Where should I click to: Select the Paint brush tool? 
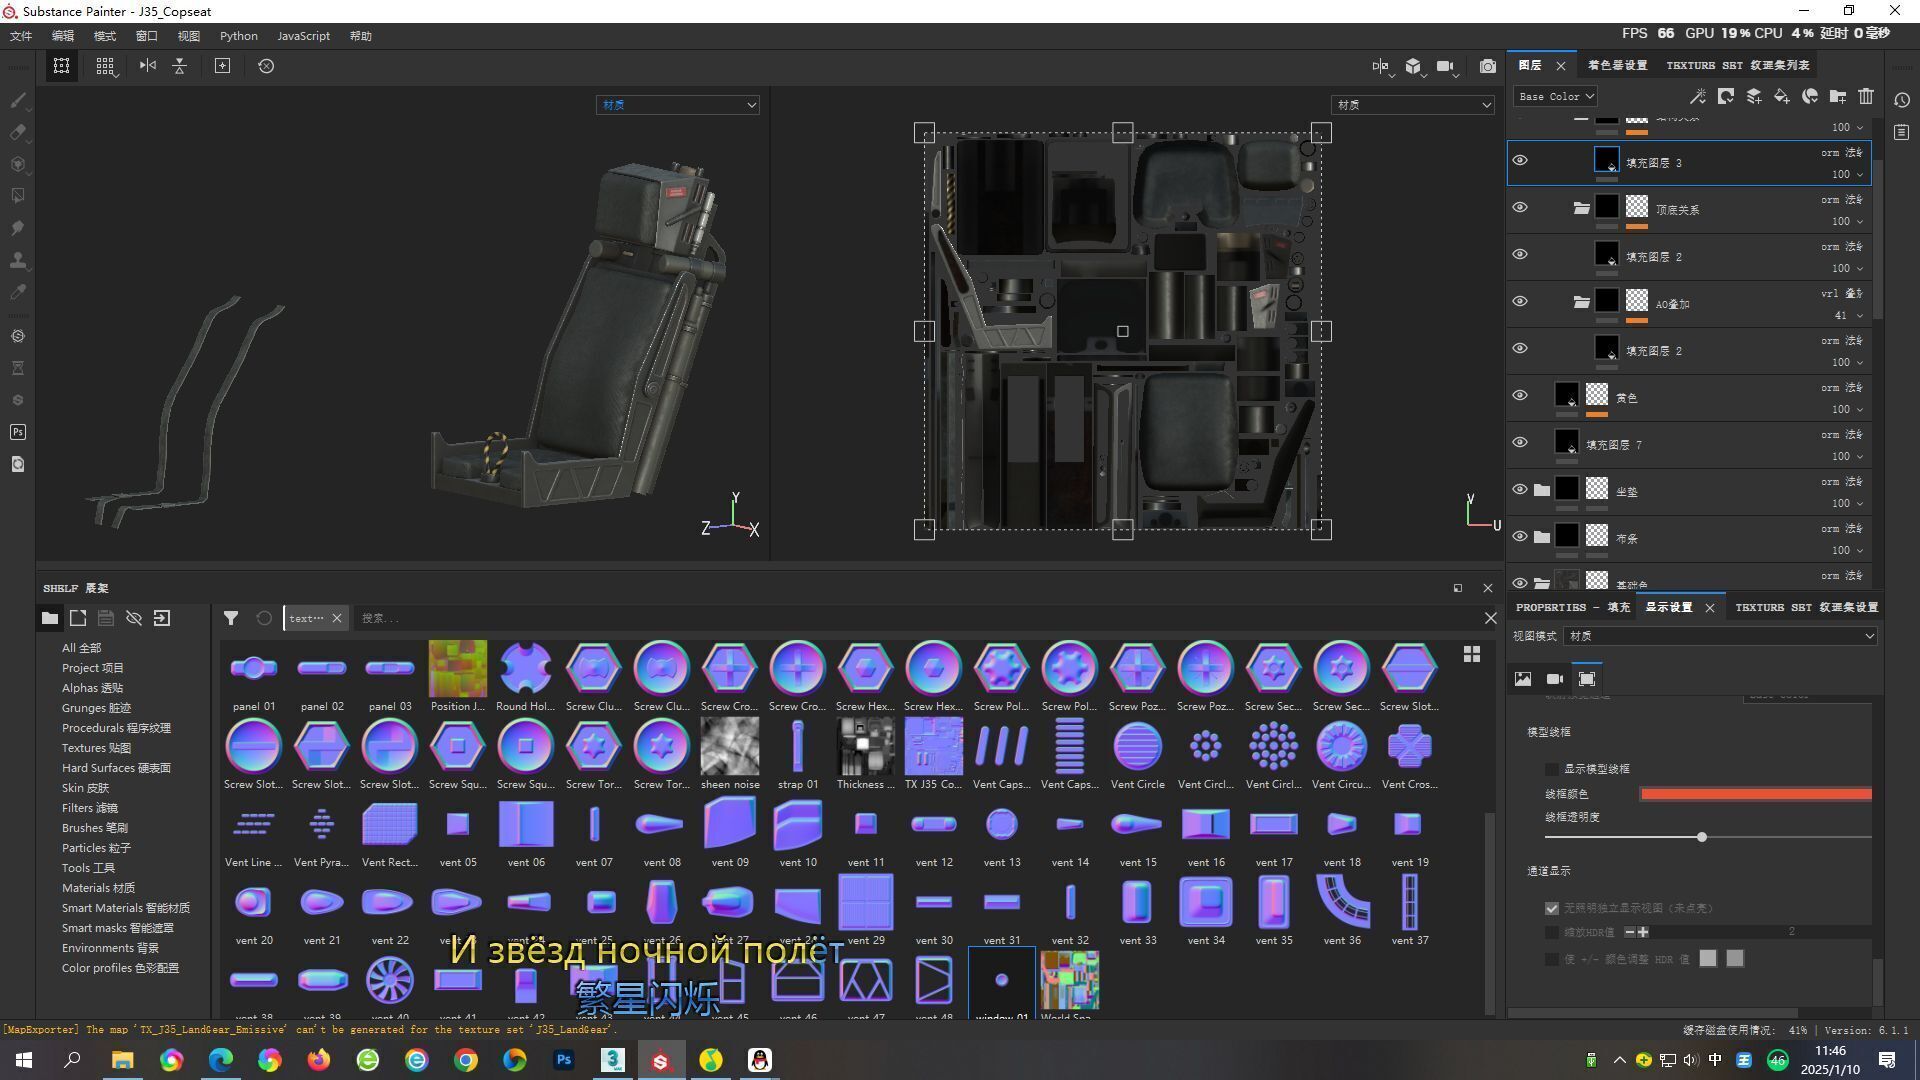tap(17, 100)
